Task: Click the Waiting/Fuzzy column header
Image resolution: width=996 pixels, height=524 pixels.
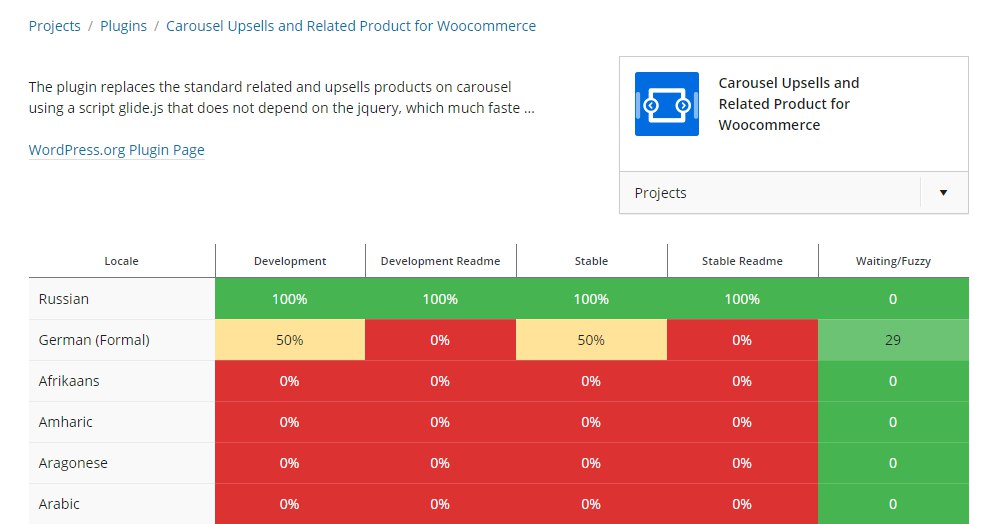Action: (x=893, y=261)
